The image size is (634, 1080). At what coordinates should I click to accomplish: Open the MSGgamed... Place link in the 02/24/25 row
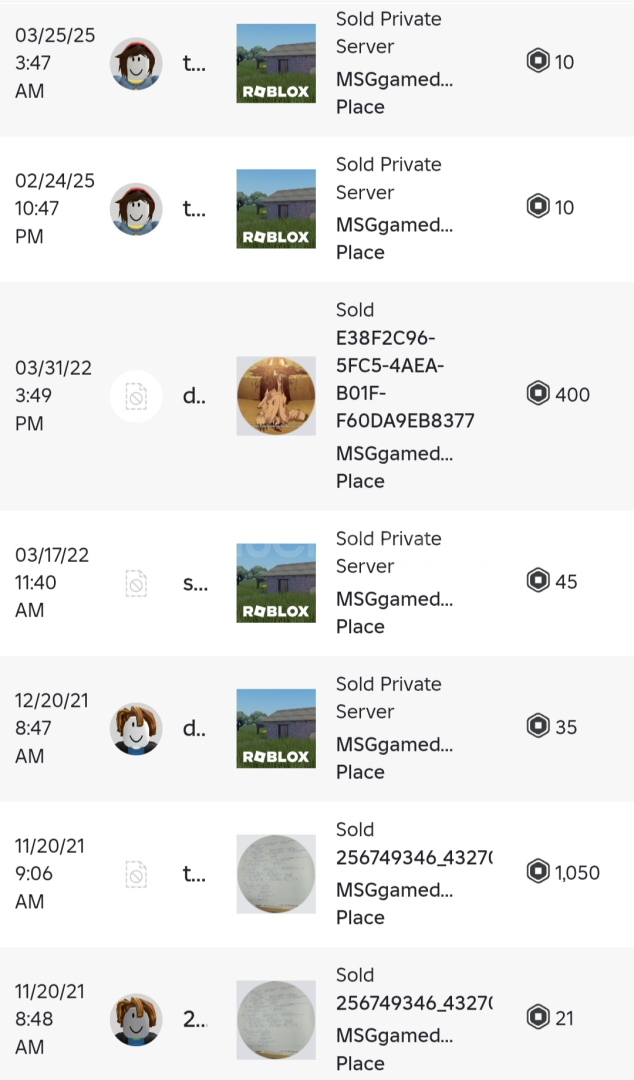pyautogui.click(x=394, y=238)
